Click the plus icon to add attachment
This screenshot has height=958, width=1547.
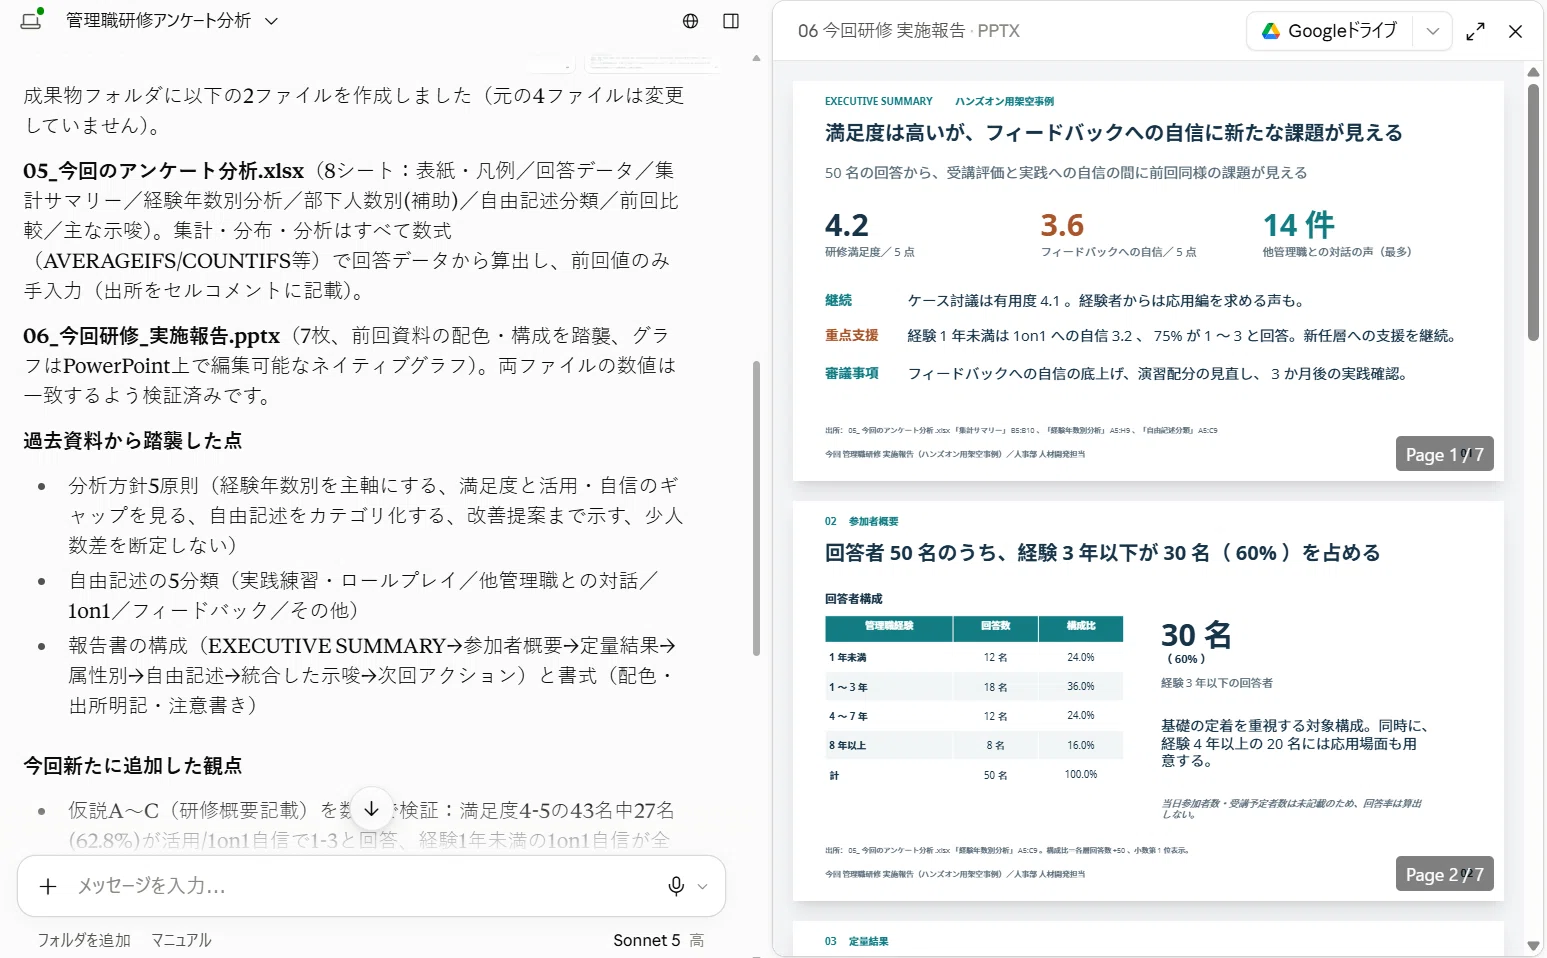pyautogui.click(x=47, y=886)
